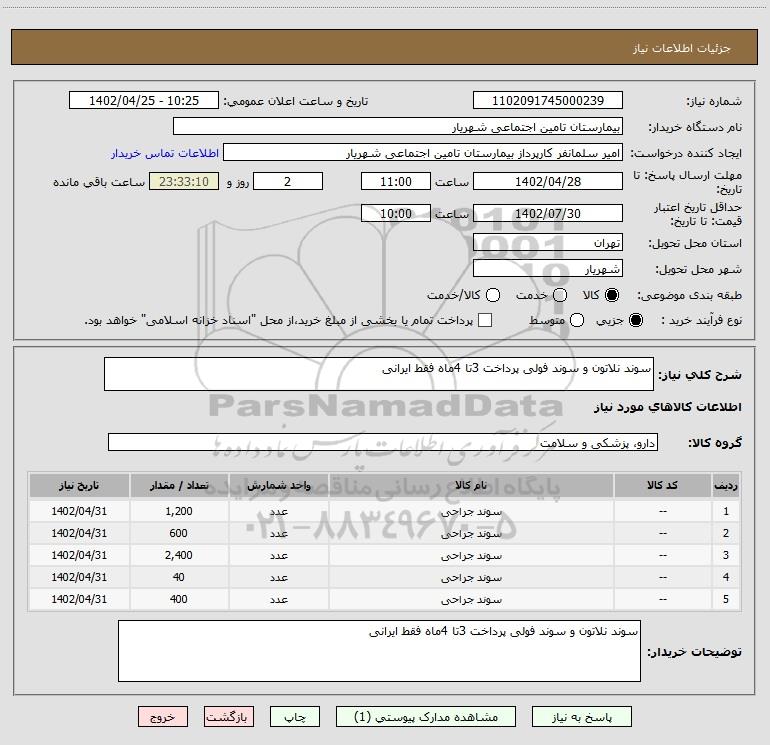This screenshot has width=770, height=745.
Task: Click the 'خروج' exit button
Action: pos(163,717)
